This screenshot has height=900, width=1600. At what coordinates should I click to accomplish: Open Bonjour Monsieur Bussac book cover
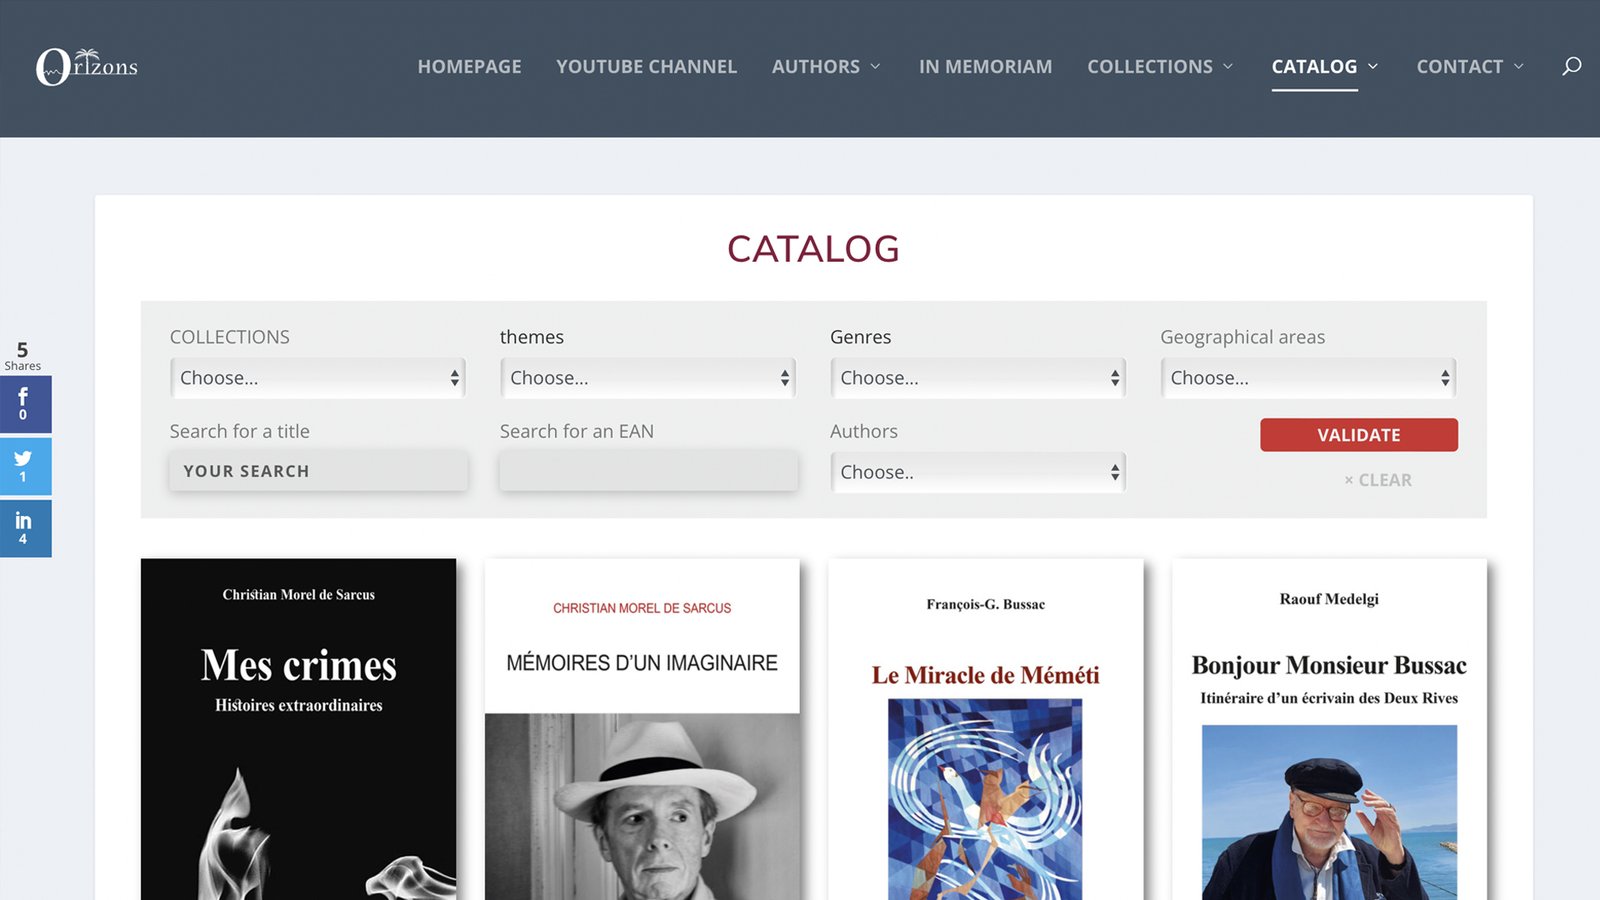tap(1329, 729)
